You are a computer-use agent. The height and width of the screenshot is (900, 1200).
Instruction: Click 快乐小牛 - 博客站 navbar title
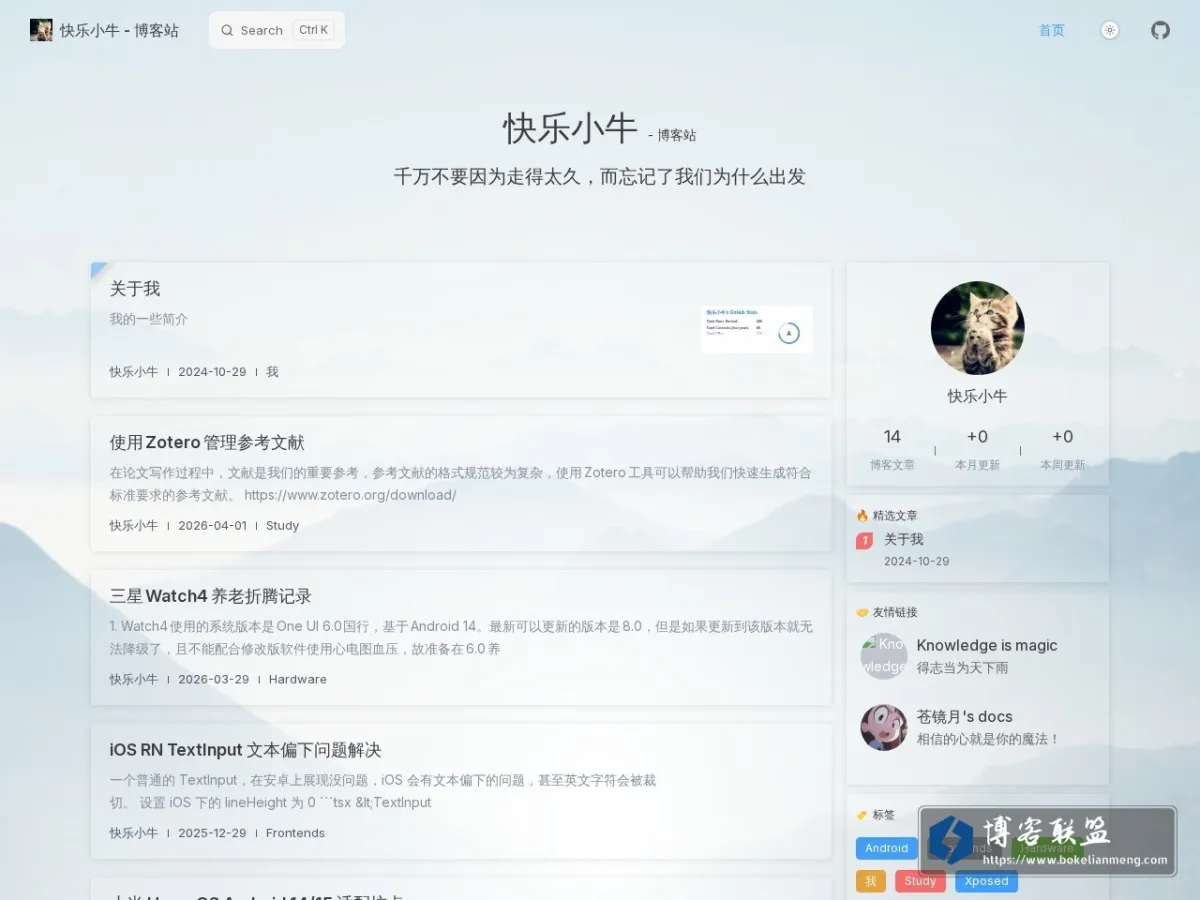click(119, 30)
